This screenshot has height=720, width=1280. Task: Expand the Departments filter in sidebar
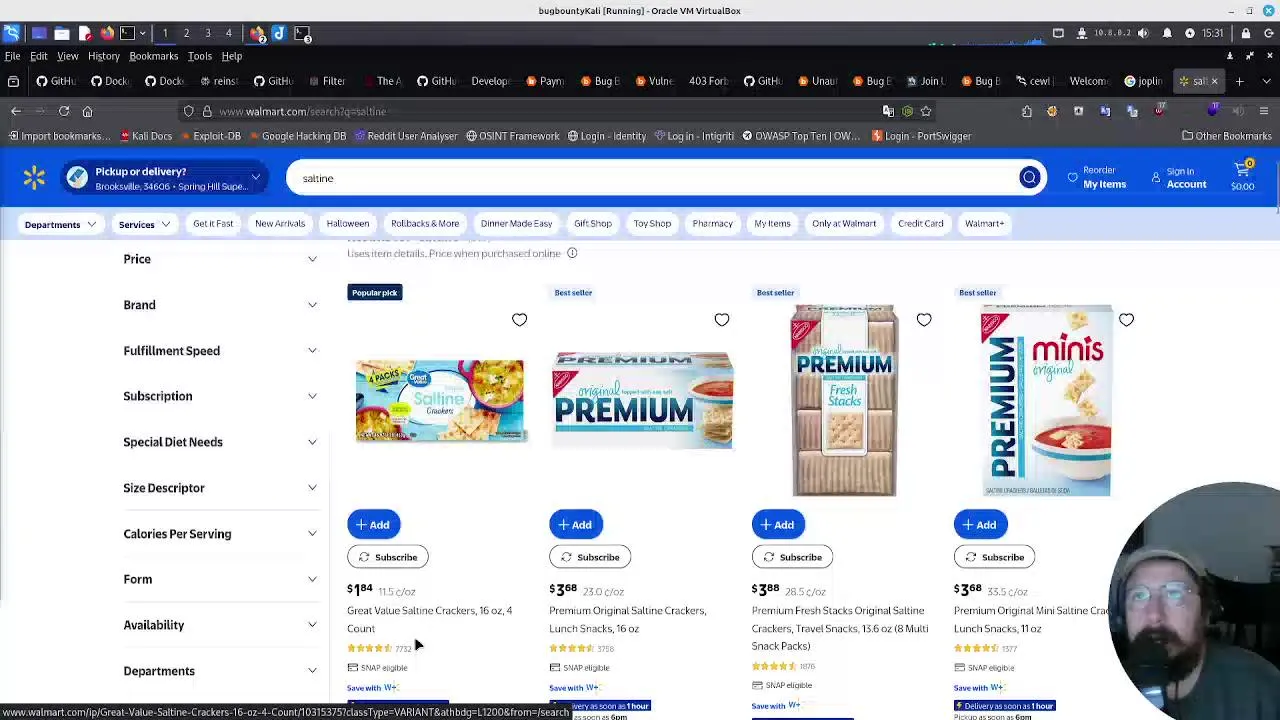coord(220,671)
